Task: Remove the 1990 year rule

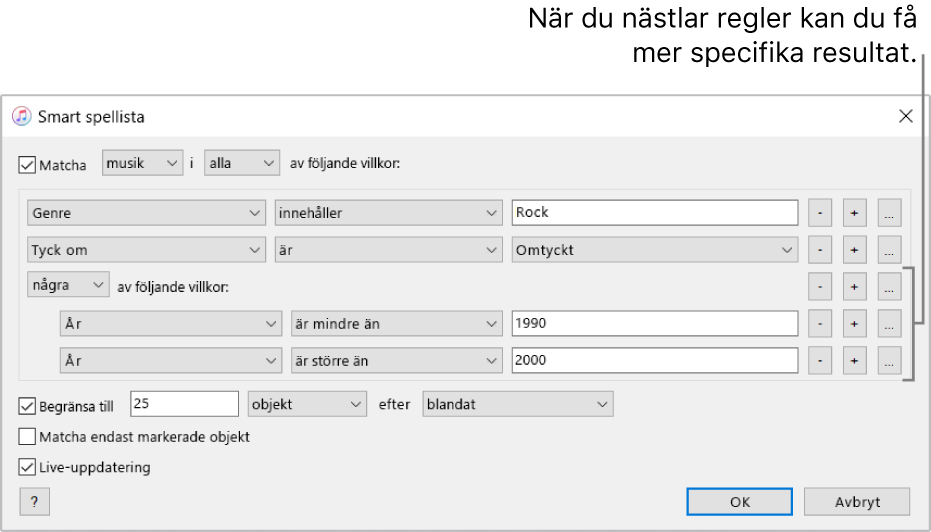Action: pyautogui.click(x=820, y=324)
